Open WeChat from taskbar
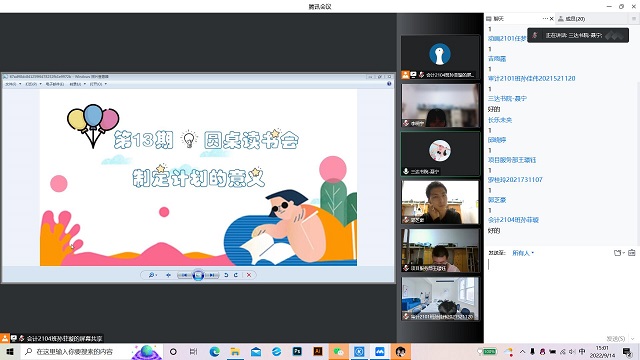 click(338, 351)
